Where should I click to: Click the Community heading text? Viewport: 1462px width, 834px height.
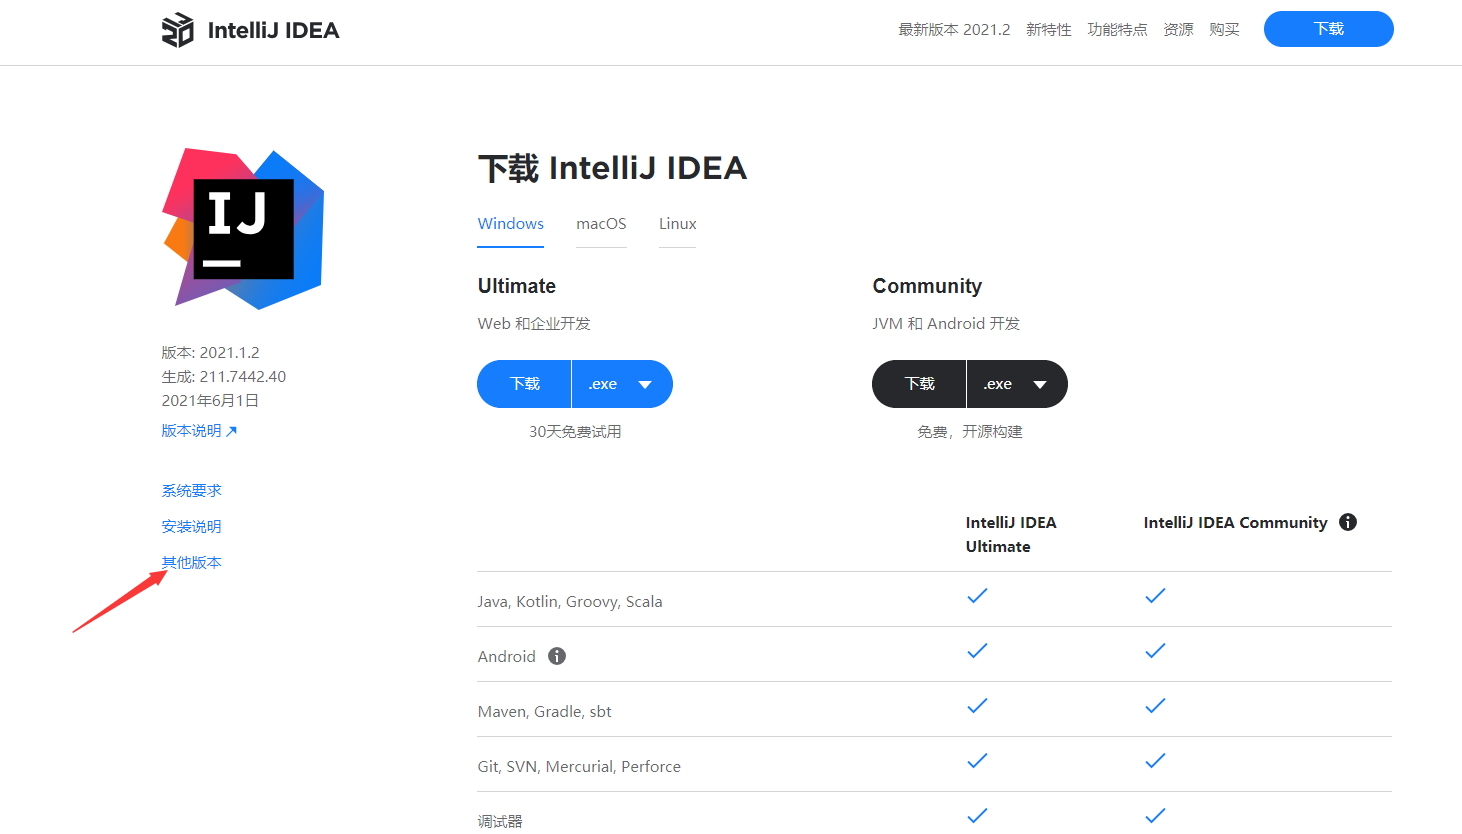(927, 286)
